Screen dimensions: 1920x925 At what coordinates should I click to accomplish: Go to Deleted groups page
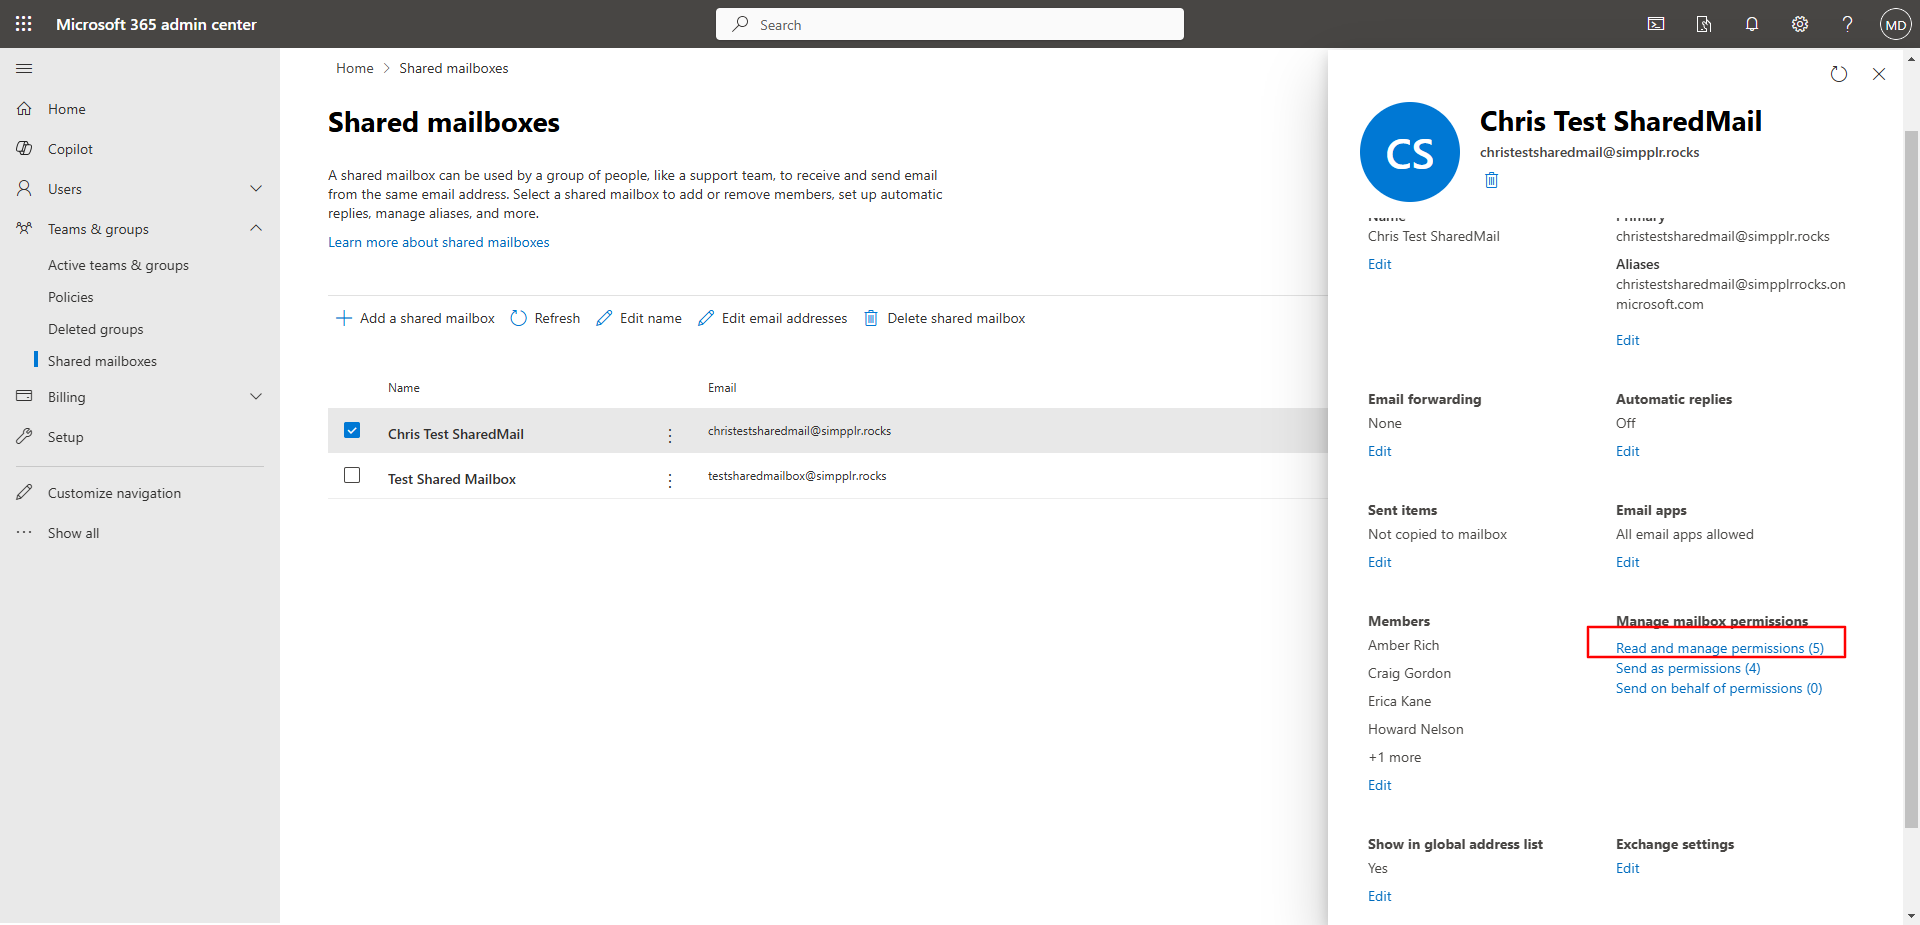coord(96,328)
